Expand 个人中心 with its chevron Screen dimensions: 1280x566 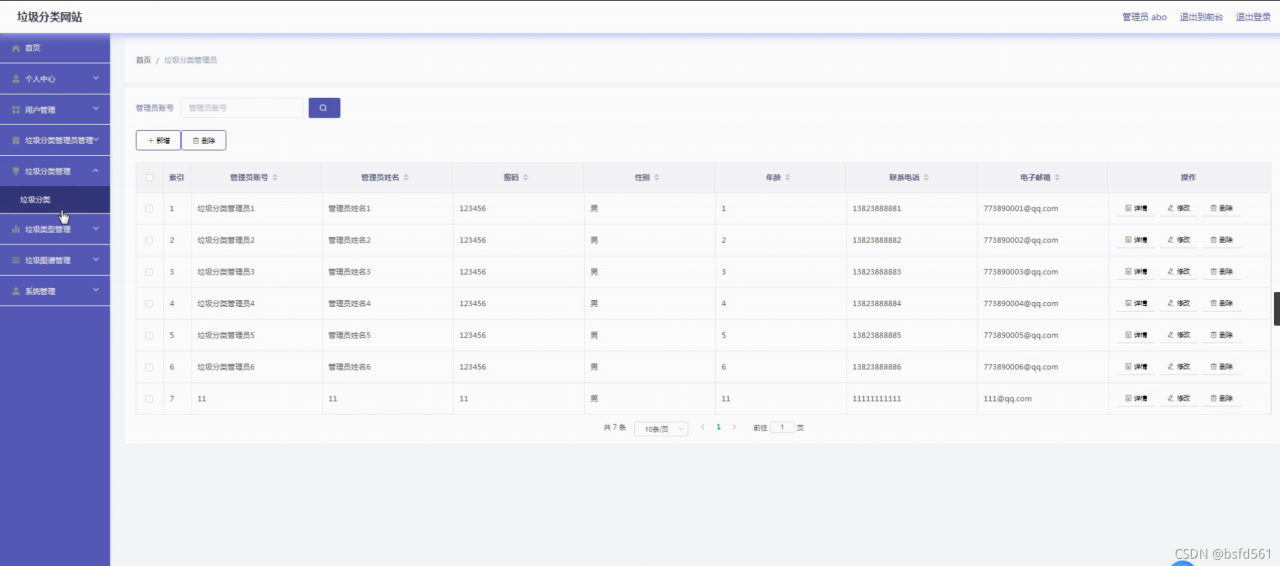point(96,78)
